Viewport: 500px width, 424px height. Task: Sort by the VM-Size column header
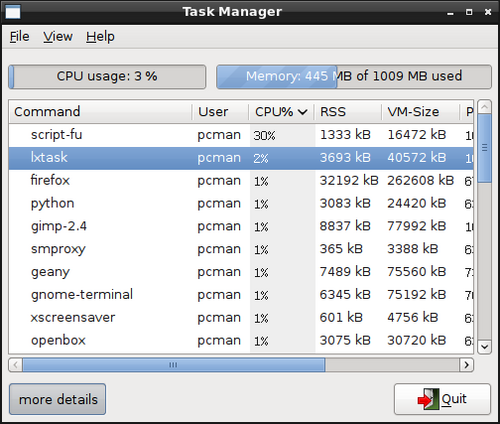(420, 112)
